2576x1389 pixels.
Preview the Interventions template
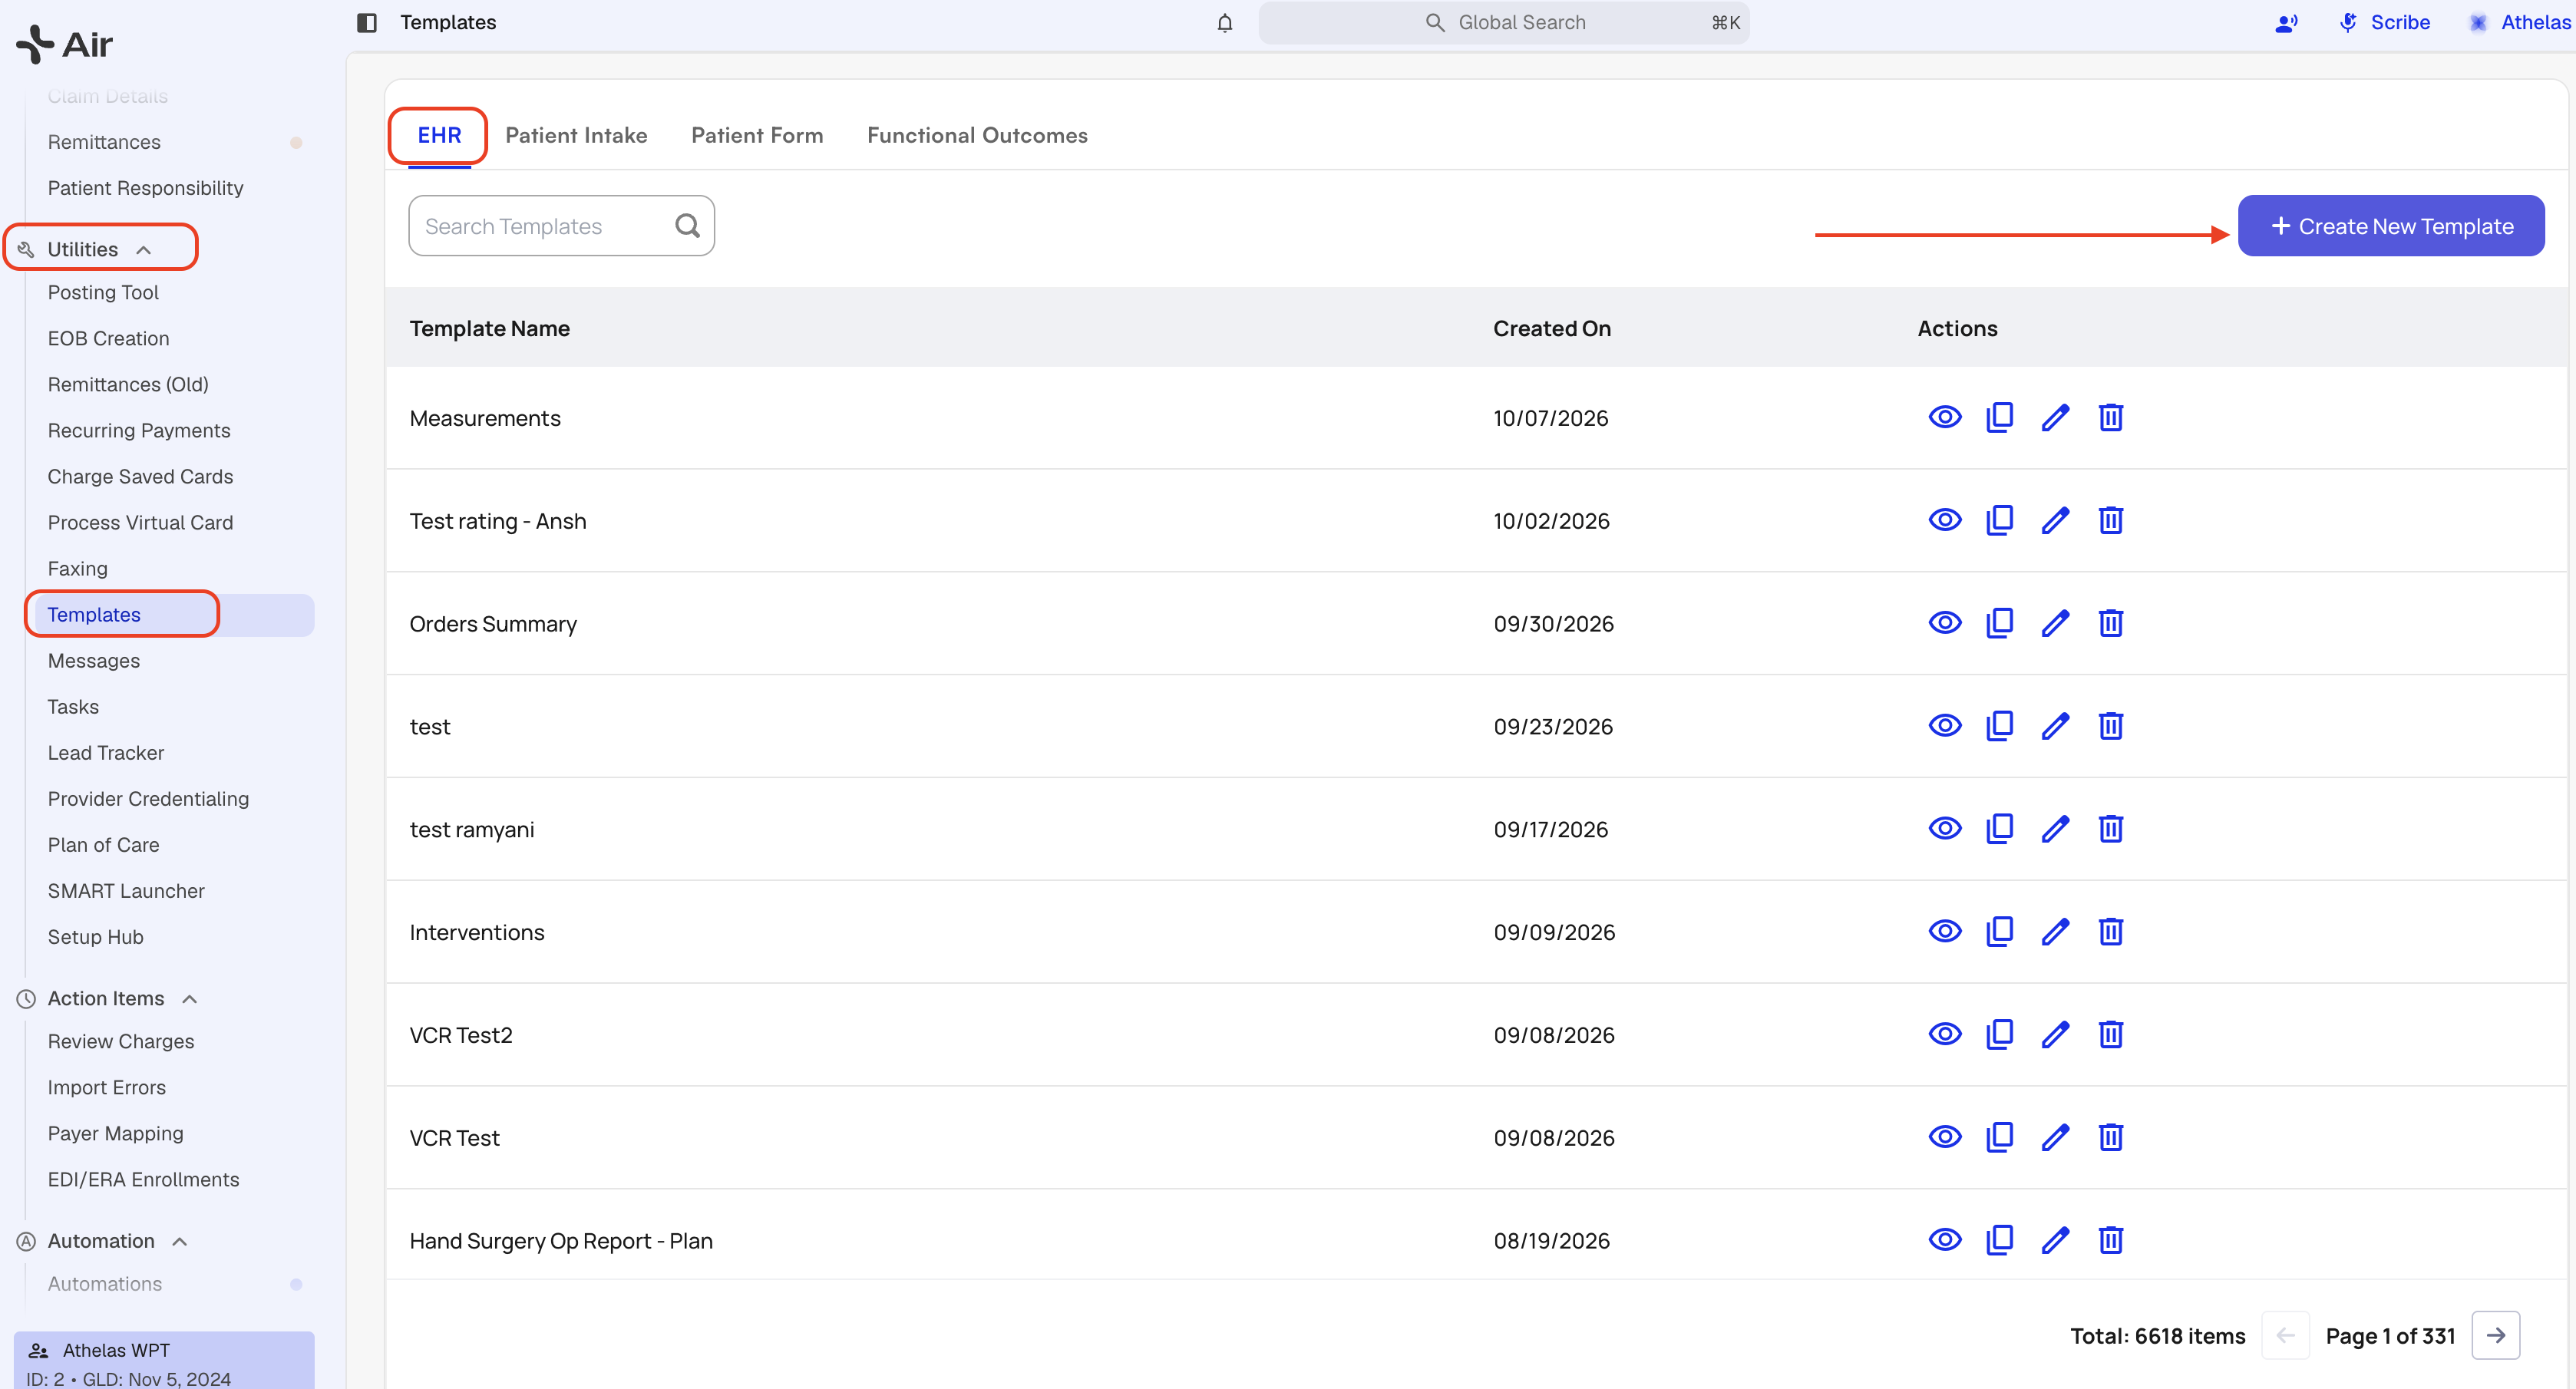pos(1944,932)
